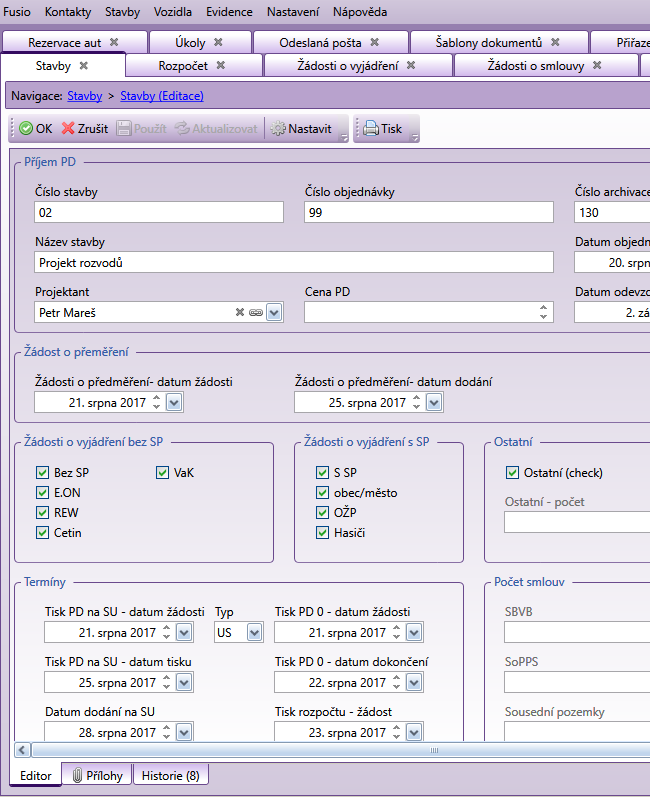The width and height of the screenshot is (650, 797).
Task: Switch to the Rozpočet tab
Action: click(x=184, y=65)
